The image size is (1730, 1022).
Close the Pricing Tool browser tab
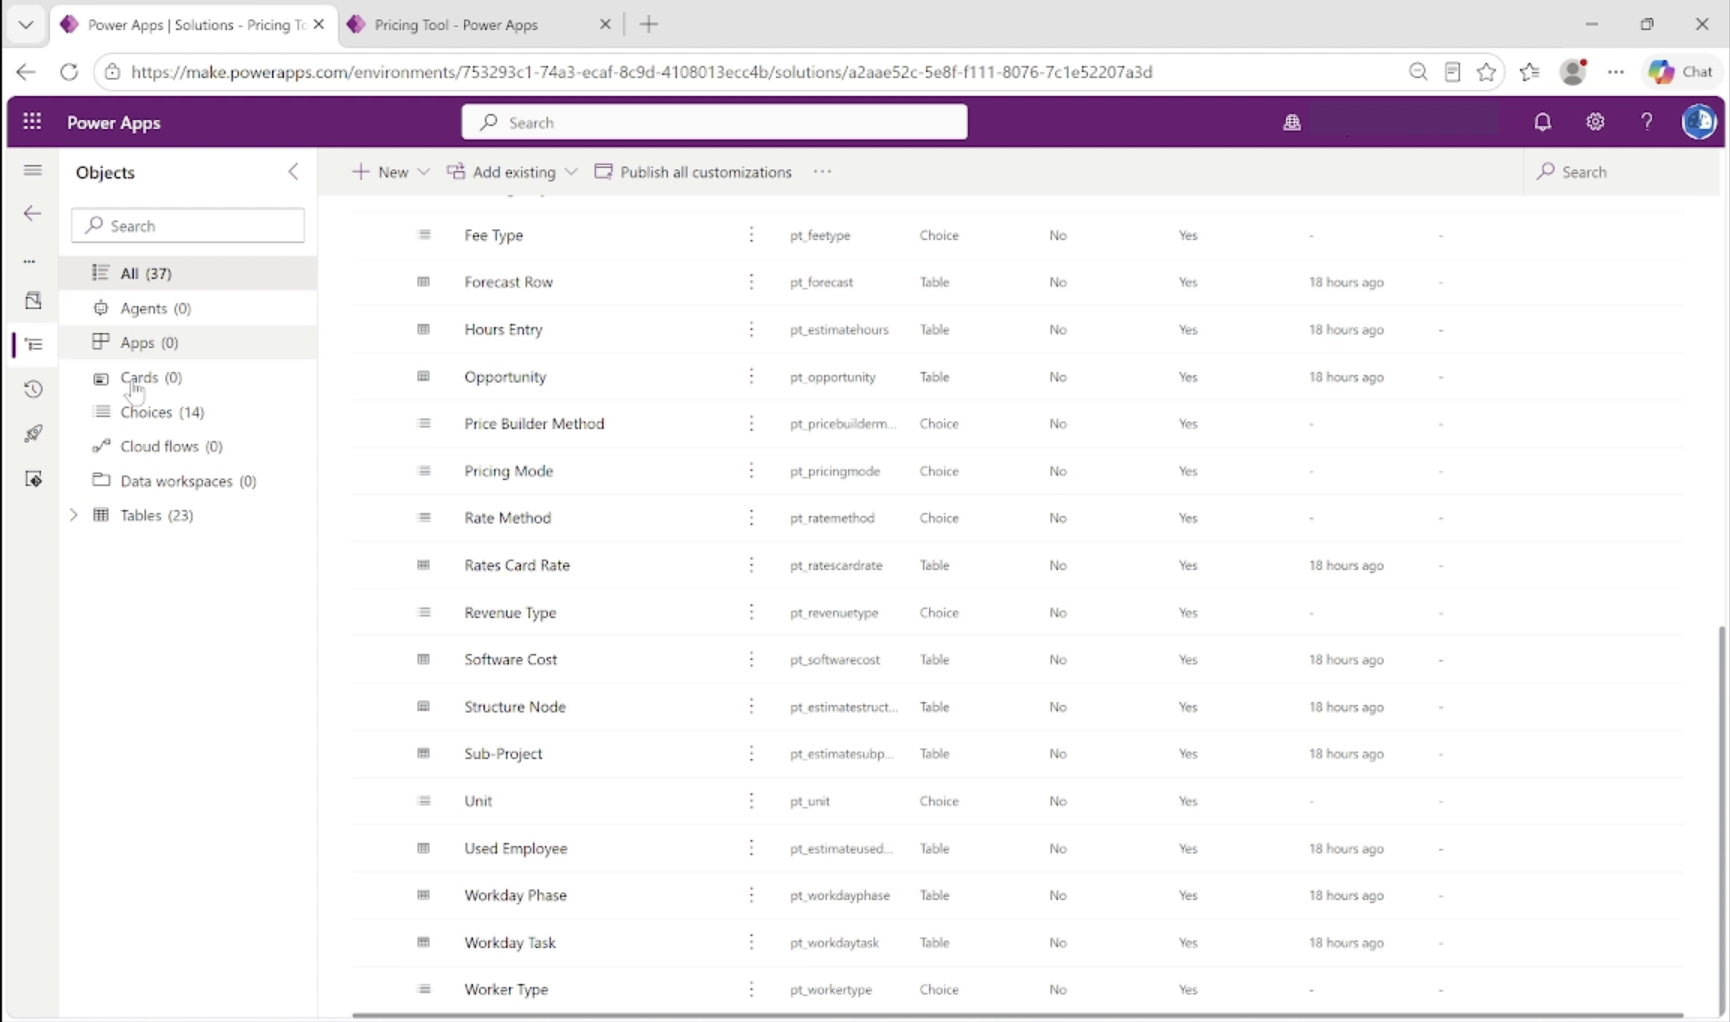coord(605,25)
